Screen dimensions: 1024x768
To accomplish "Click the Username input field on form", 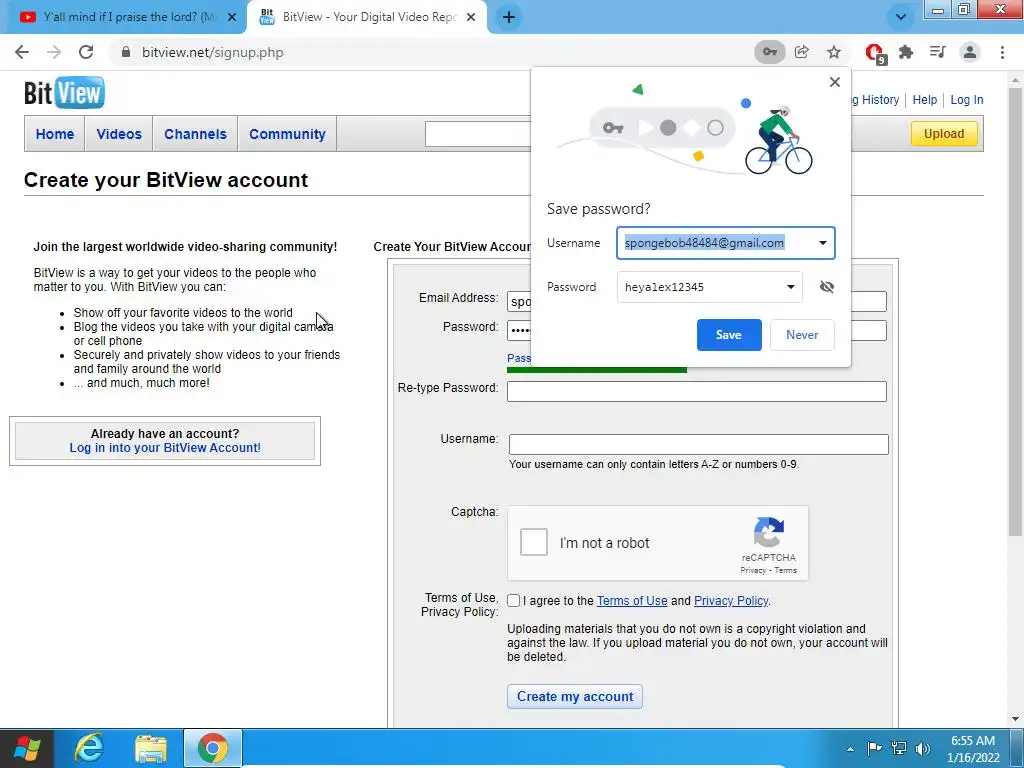I will tap(699, 444).
